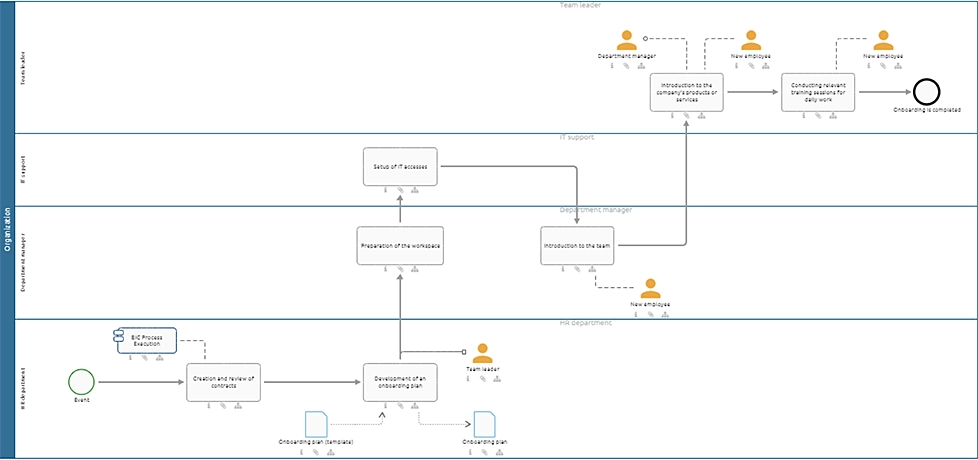
Task: Open paperclip icon under BIC Process Execution
Action: click(x=145, y=358)
